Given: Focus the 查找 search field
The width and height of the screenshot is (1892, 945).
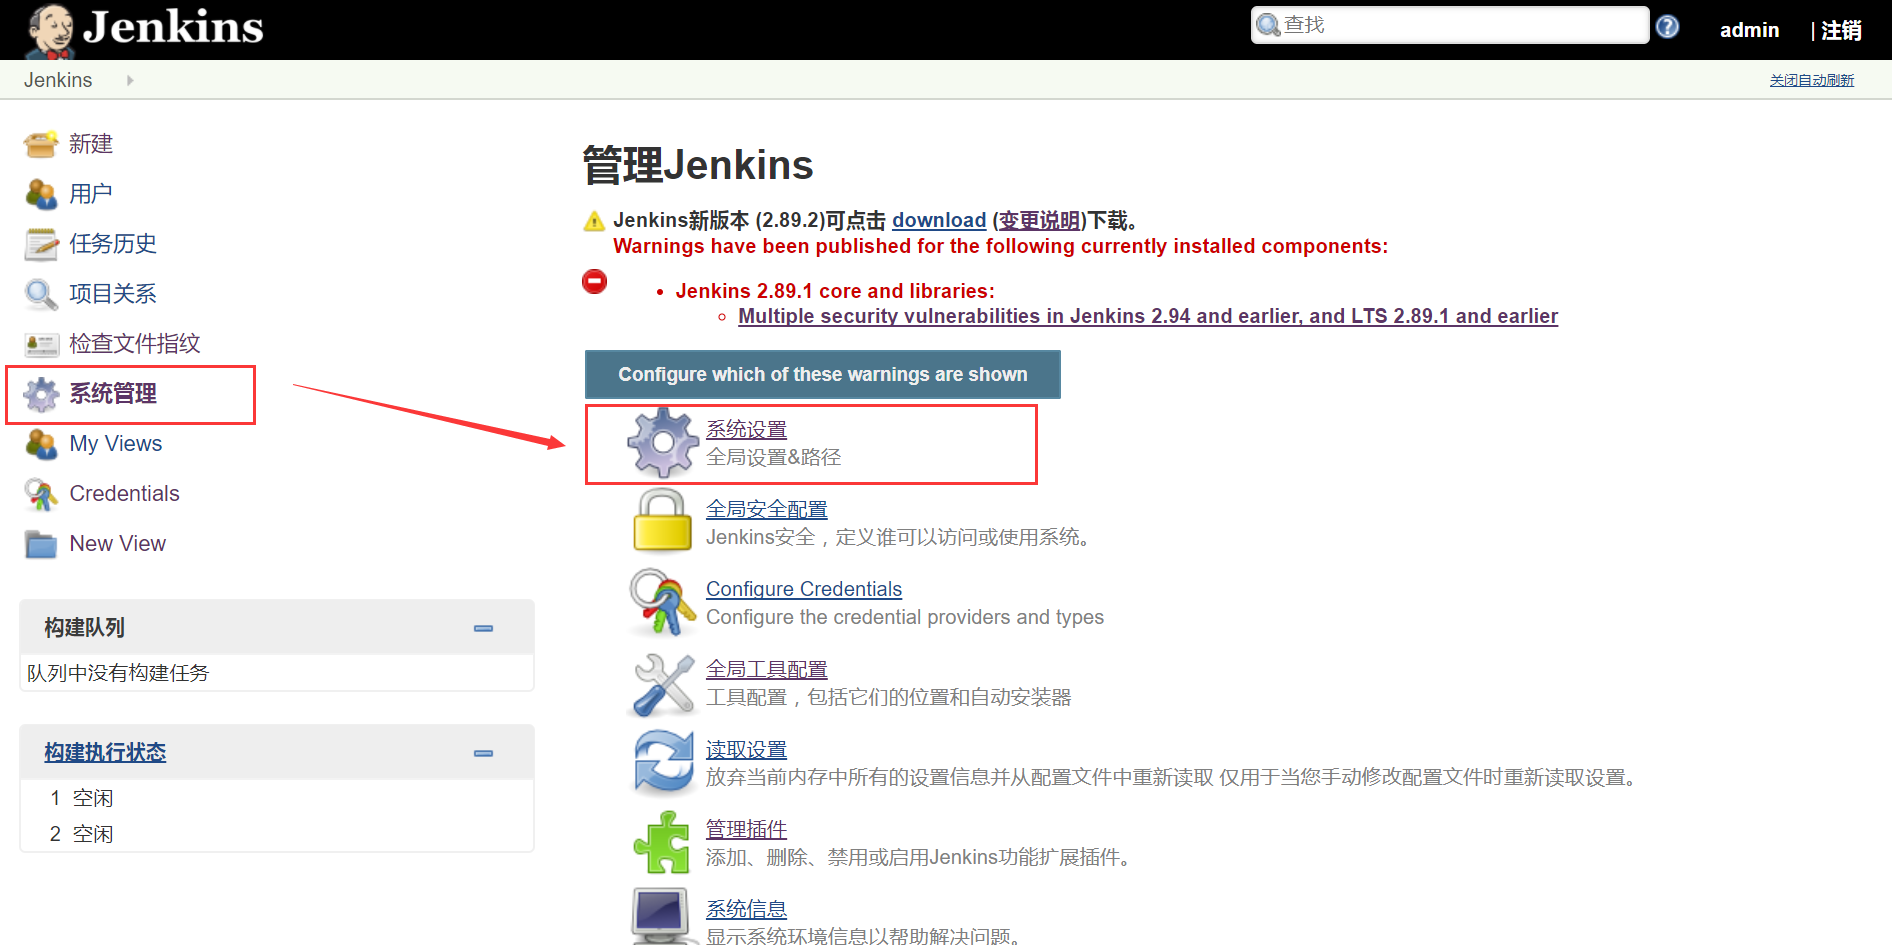Looking at the screenshot, I should pyautogui.click(x=1450, y=25).
